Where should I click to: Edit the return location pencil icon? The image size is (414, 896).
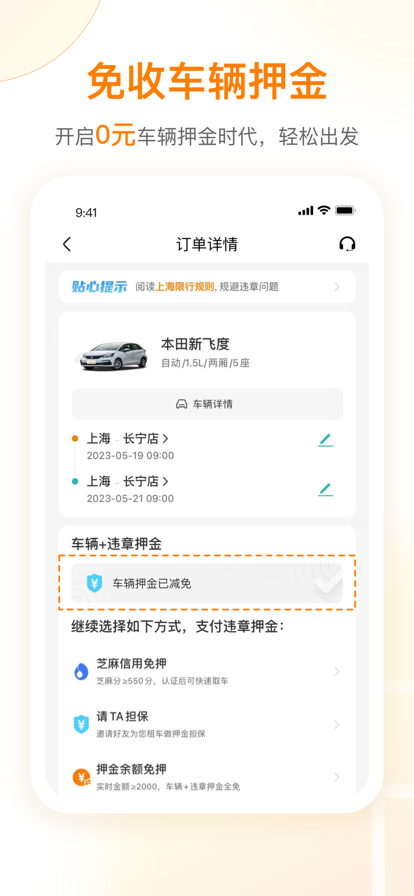pos(325,489)
